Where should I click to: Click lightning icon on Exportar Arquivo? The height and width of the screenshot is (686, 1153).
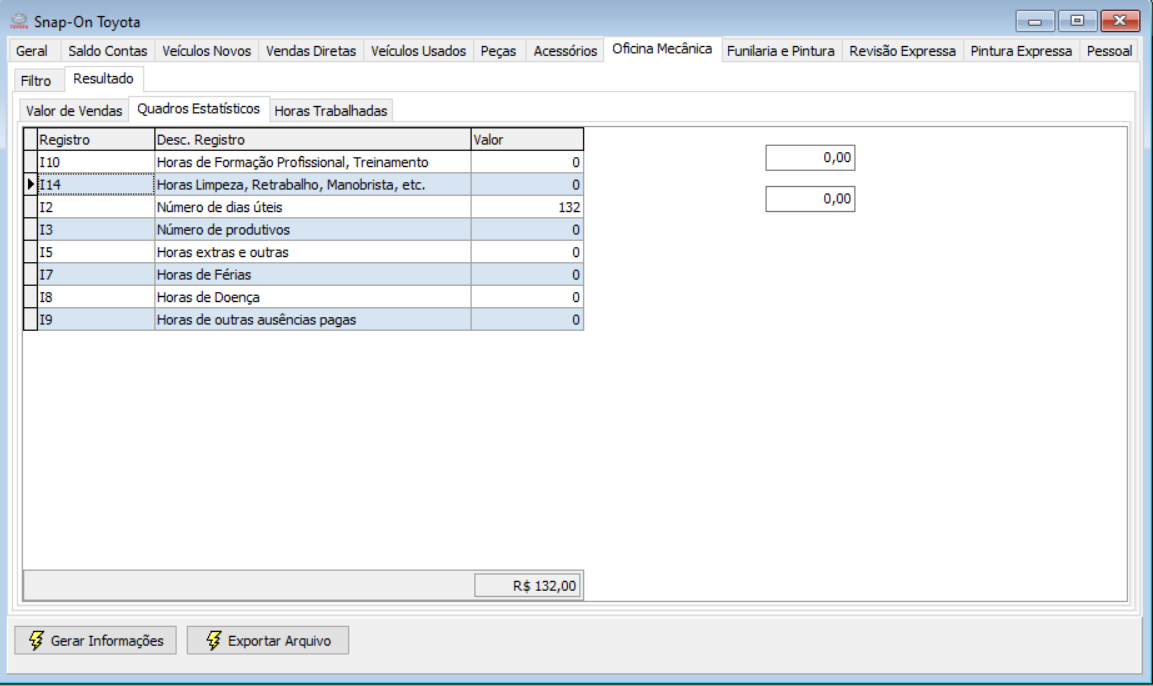[x=213, y=640]
